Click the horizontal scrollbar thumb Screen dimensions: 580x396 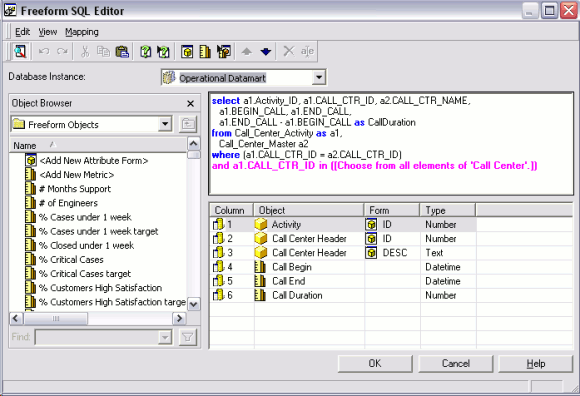coord(56,318)
